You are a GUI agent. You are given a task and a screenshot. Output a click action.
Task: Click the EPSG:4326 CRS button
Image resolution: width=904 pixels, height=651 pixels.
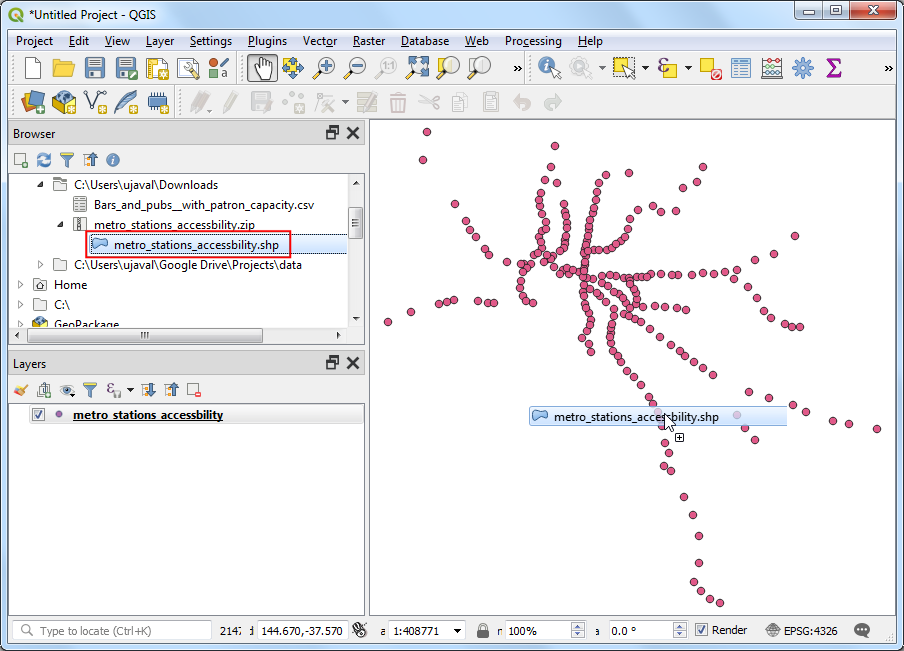click(x=802, y=630)
